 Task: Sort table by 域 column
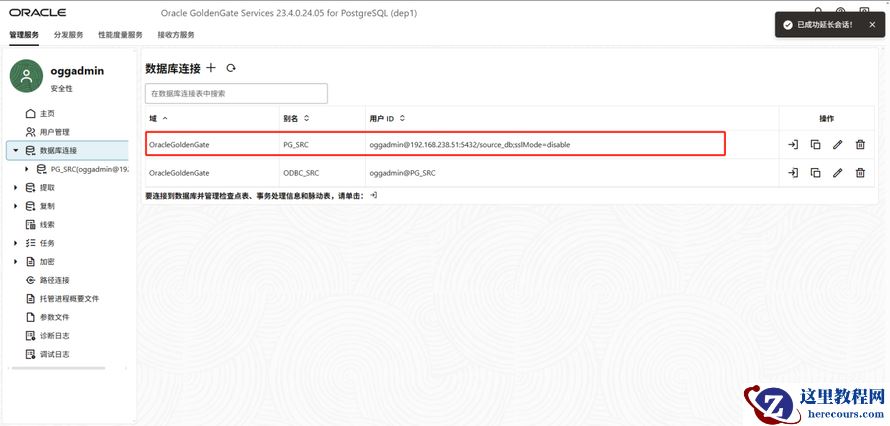click(x=165, y=119)
